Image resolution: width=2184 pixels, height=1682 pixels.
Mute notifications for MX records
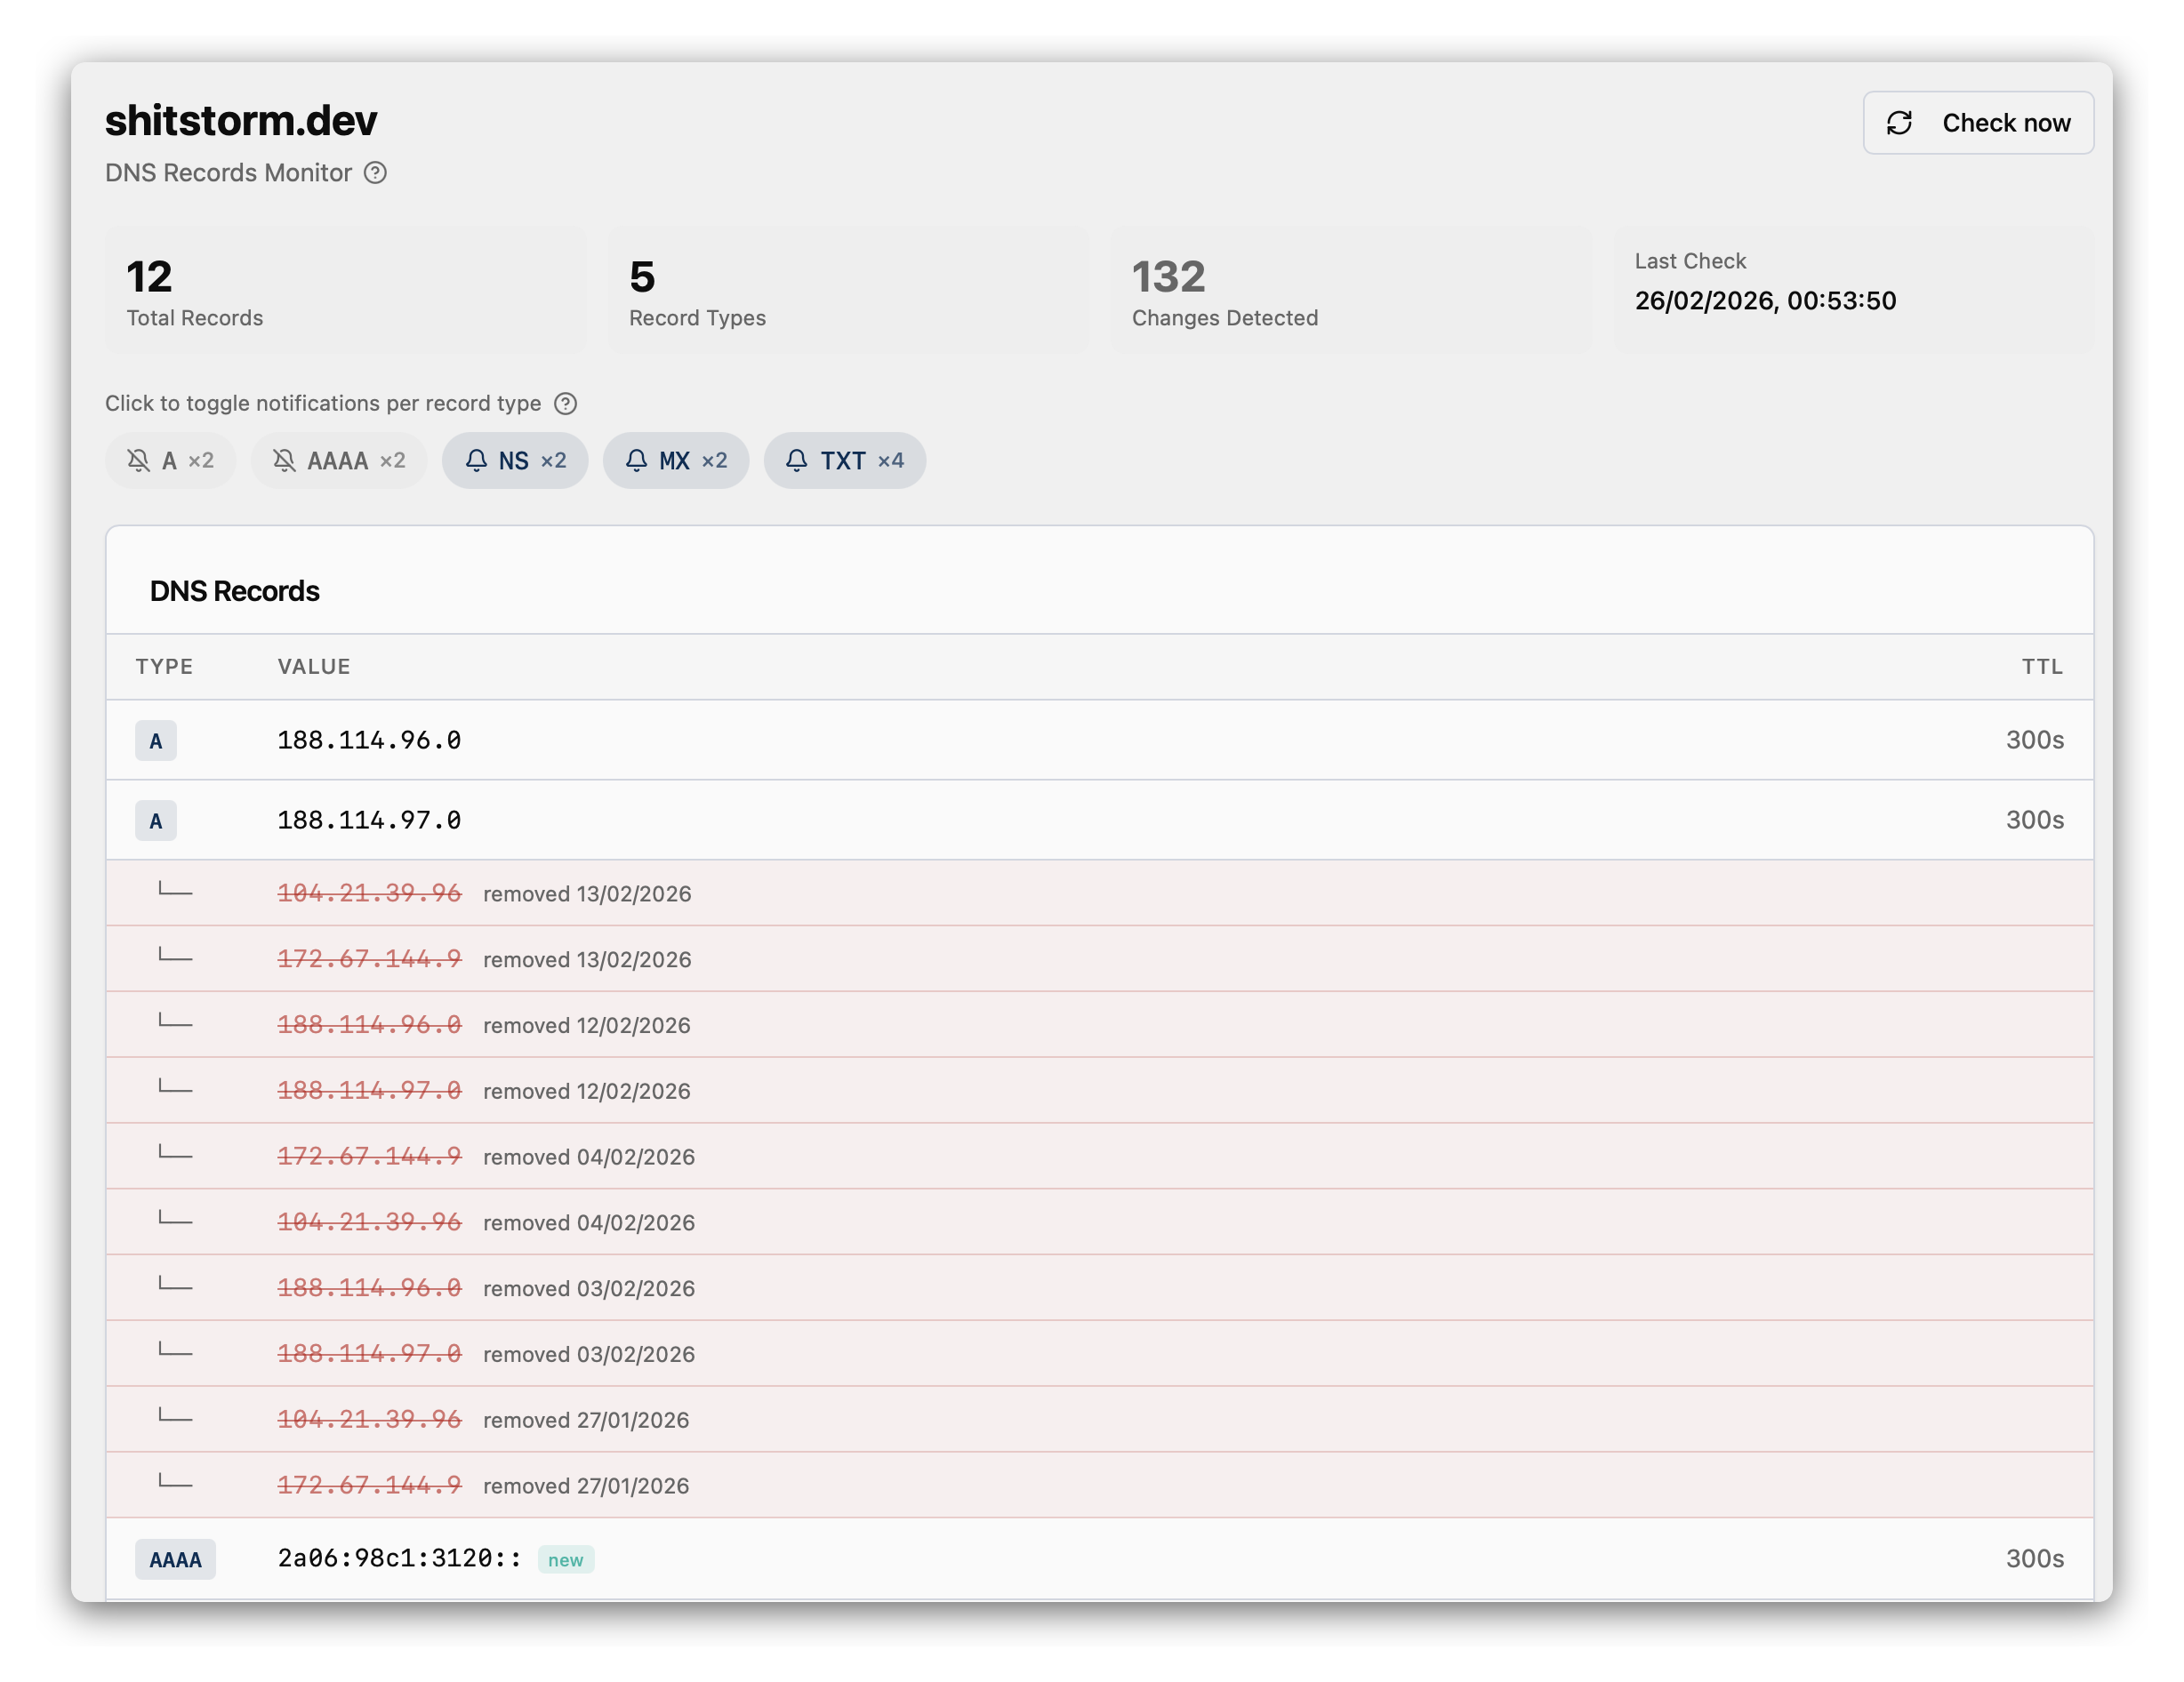[675, 460]
